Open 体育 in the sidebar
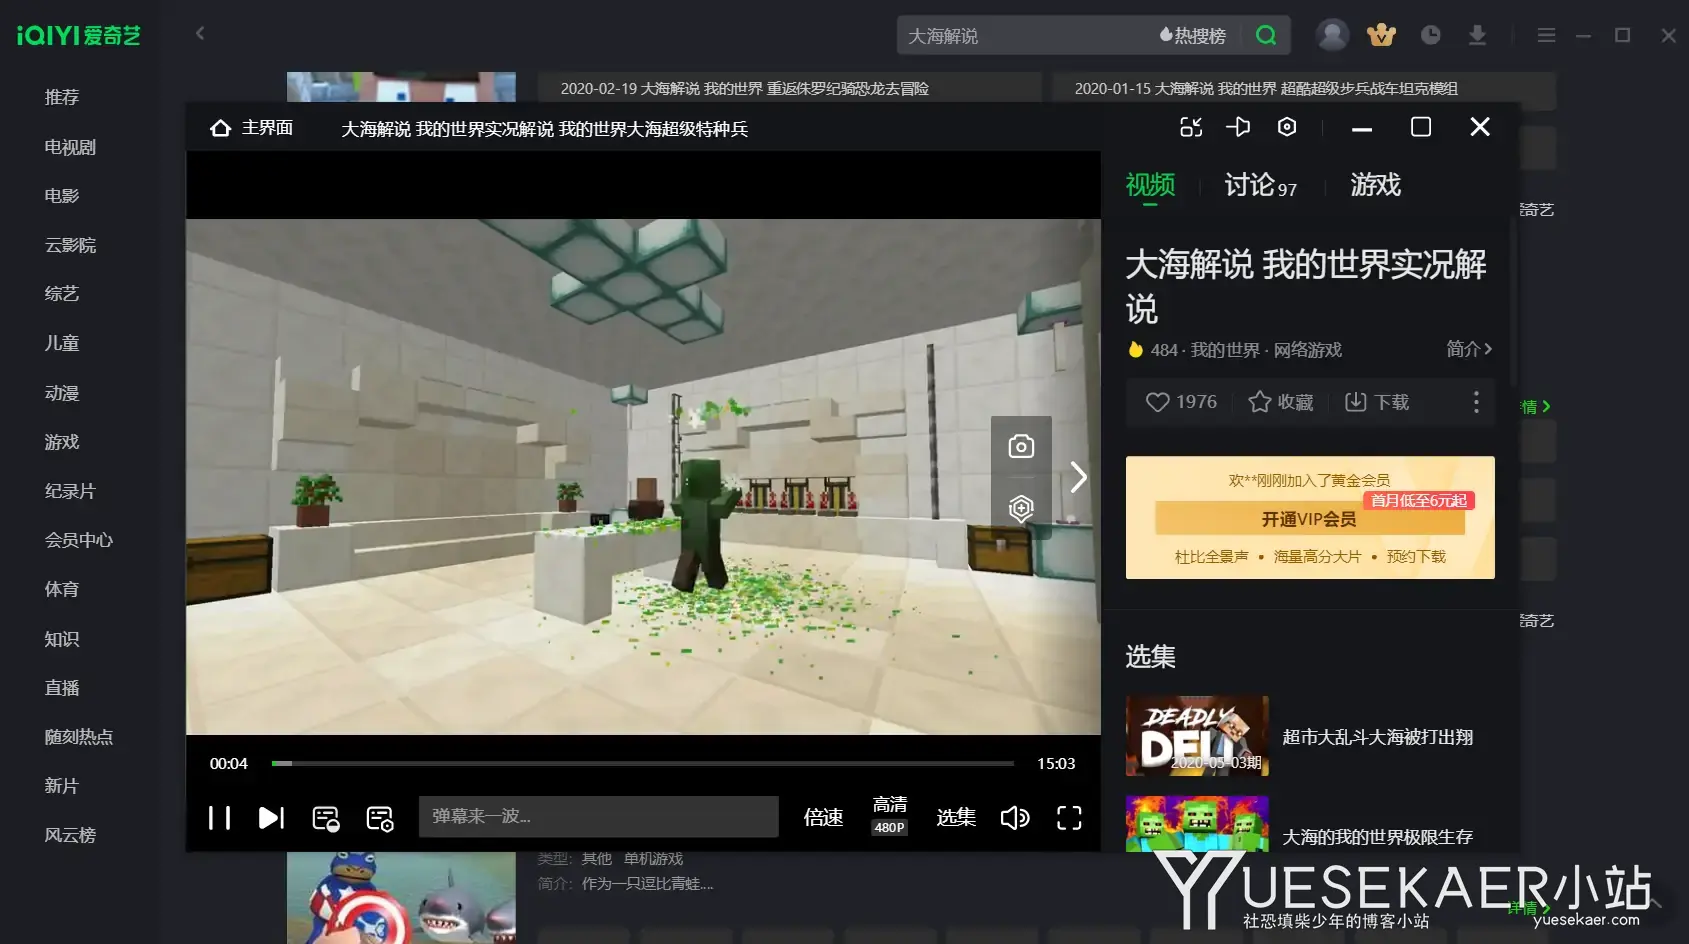The image size is (1689, 944). click(x=62, y=589)
